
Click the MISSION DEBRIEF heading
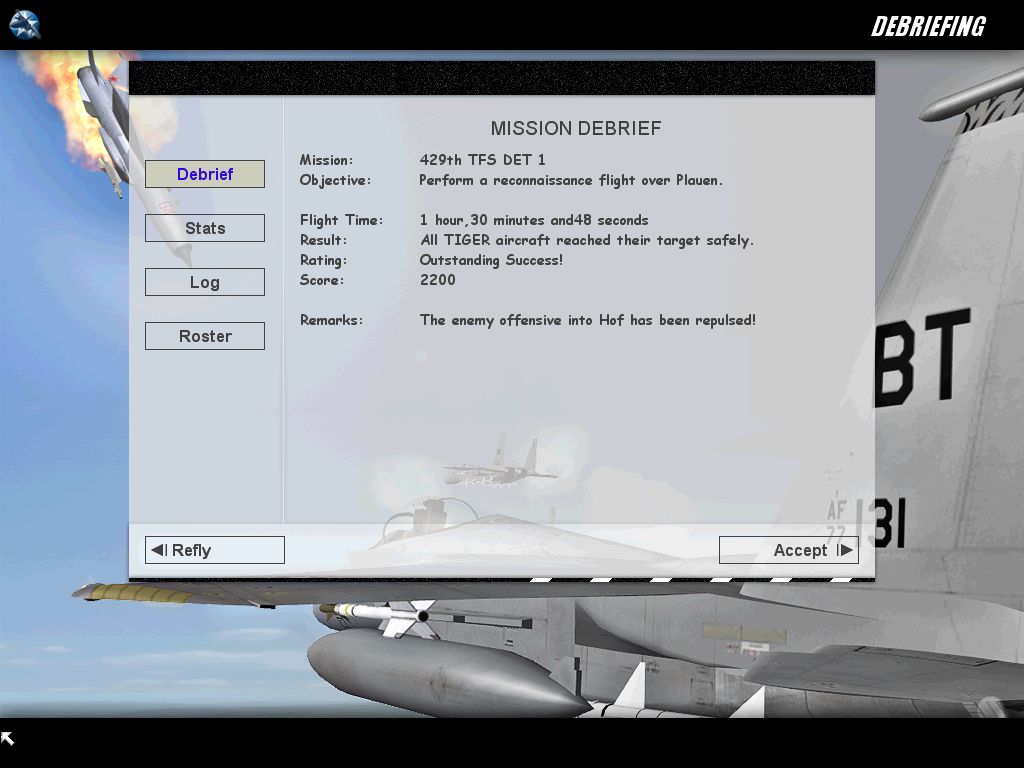[576, 128]
